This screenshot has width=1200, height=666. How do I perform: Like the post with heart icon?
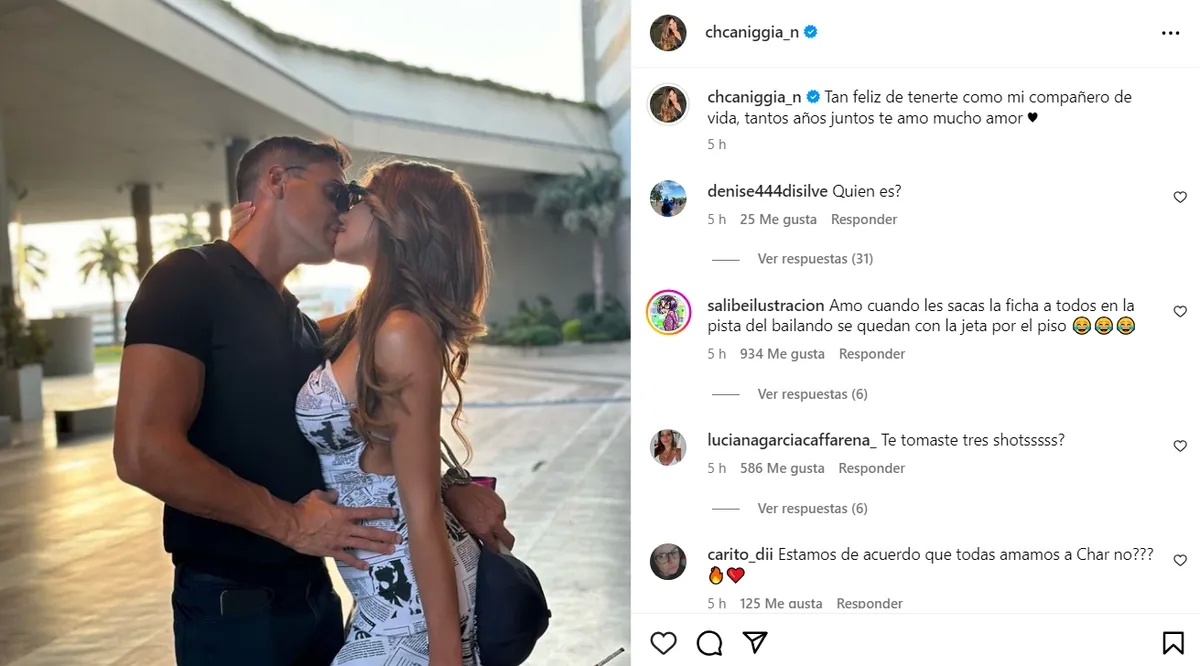(664, 642)
